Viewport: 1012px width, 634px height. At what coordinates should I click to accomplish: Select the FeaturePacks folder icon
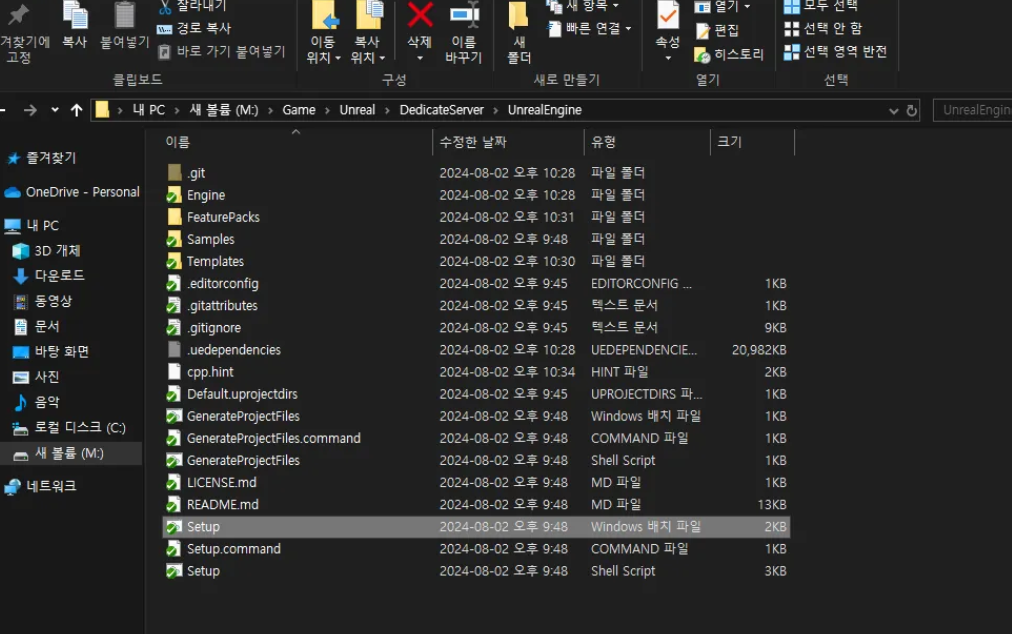174,217
